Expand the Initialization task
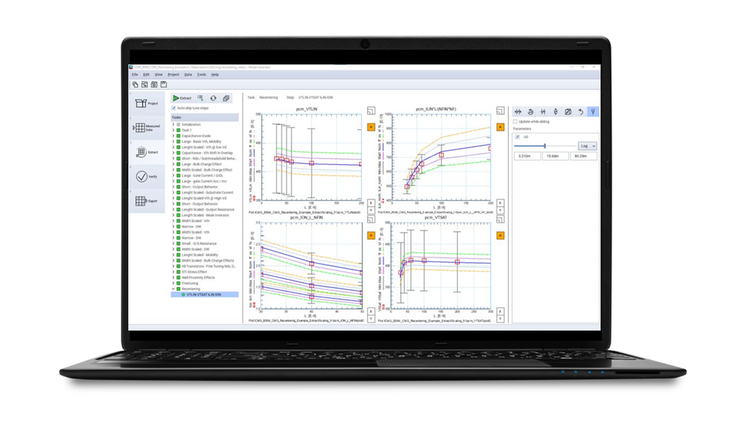The height and width of the screenshot is (422, 750). coord(174,124)
